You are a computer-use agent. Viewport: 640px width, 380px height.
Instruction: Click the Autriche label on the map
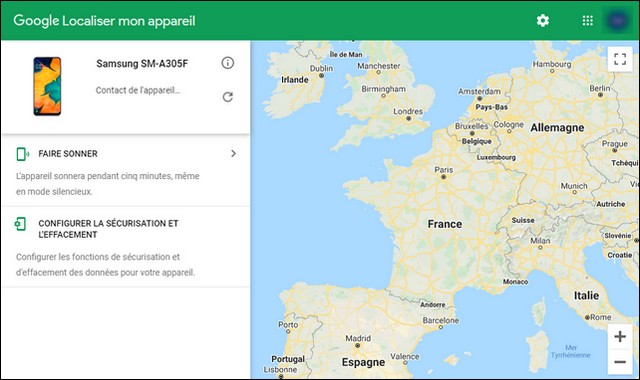coord(611,204)
